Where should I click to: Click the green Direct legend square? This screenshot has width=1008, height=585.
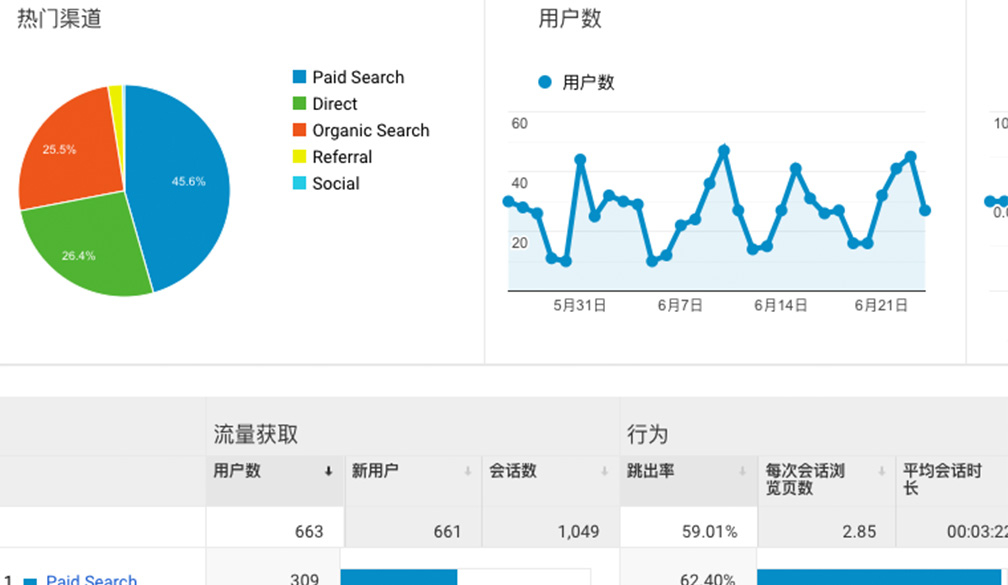point(299,104)
